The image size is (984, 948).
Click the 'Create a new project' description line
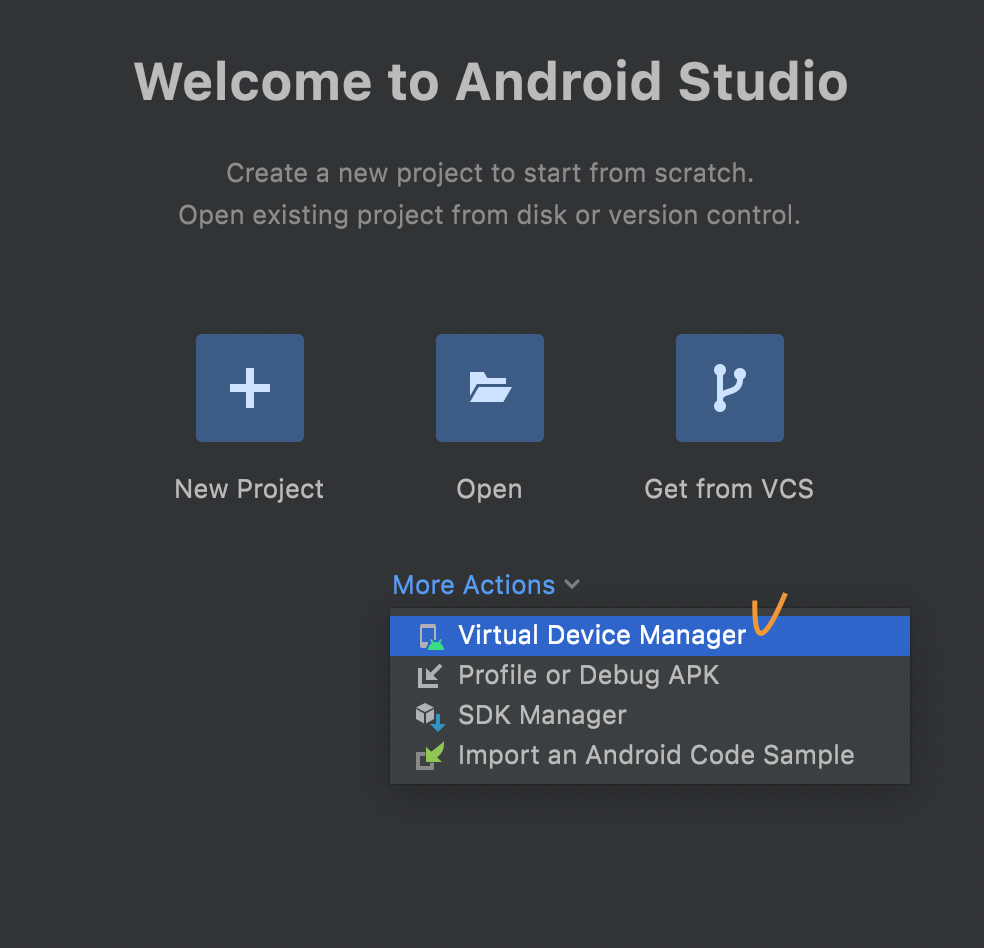(490, 173)
